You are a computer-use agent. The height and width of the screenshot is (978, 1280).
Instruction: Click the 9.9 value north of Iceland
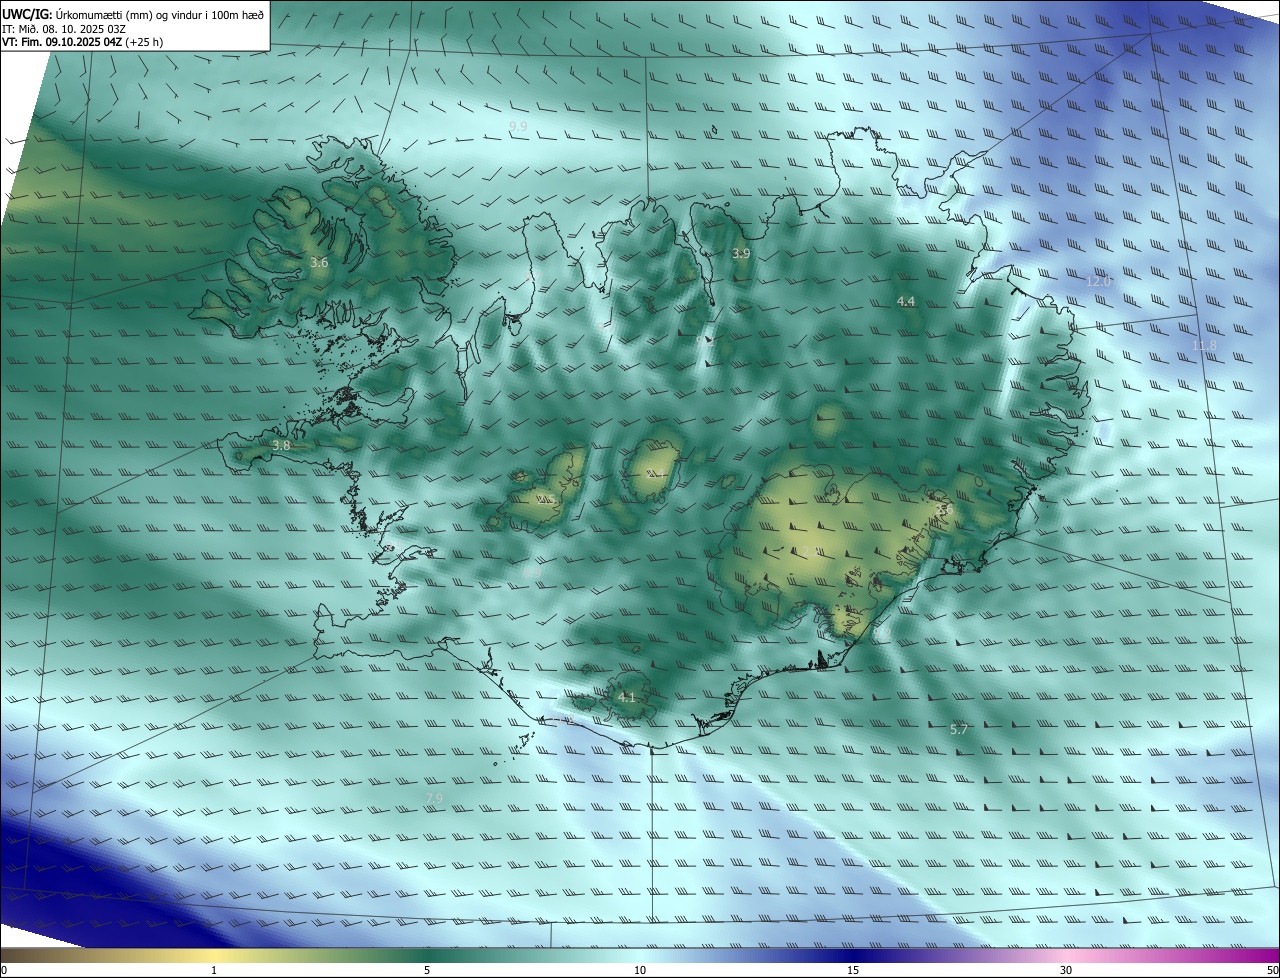[518, 126]
